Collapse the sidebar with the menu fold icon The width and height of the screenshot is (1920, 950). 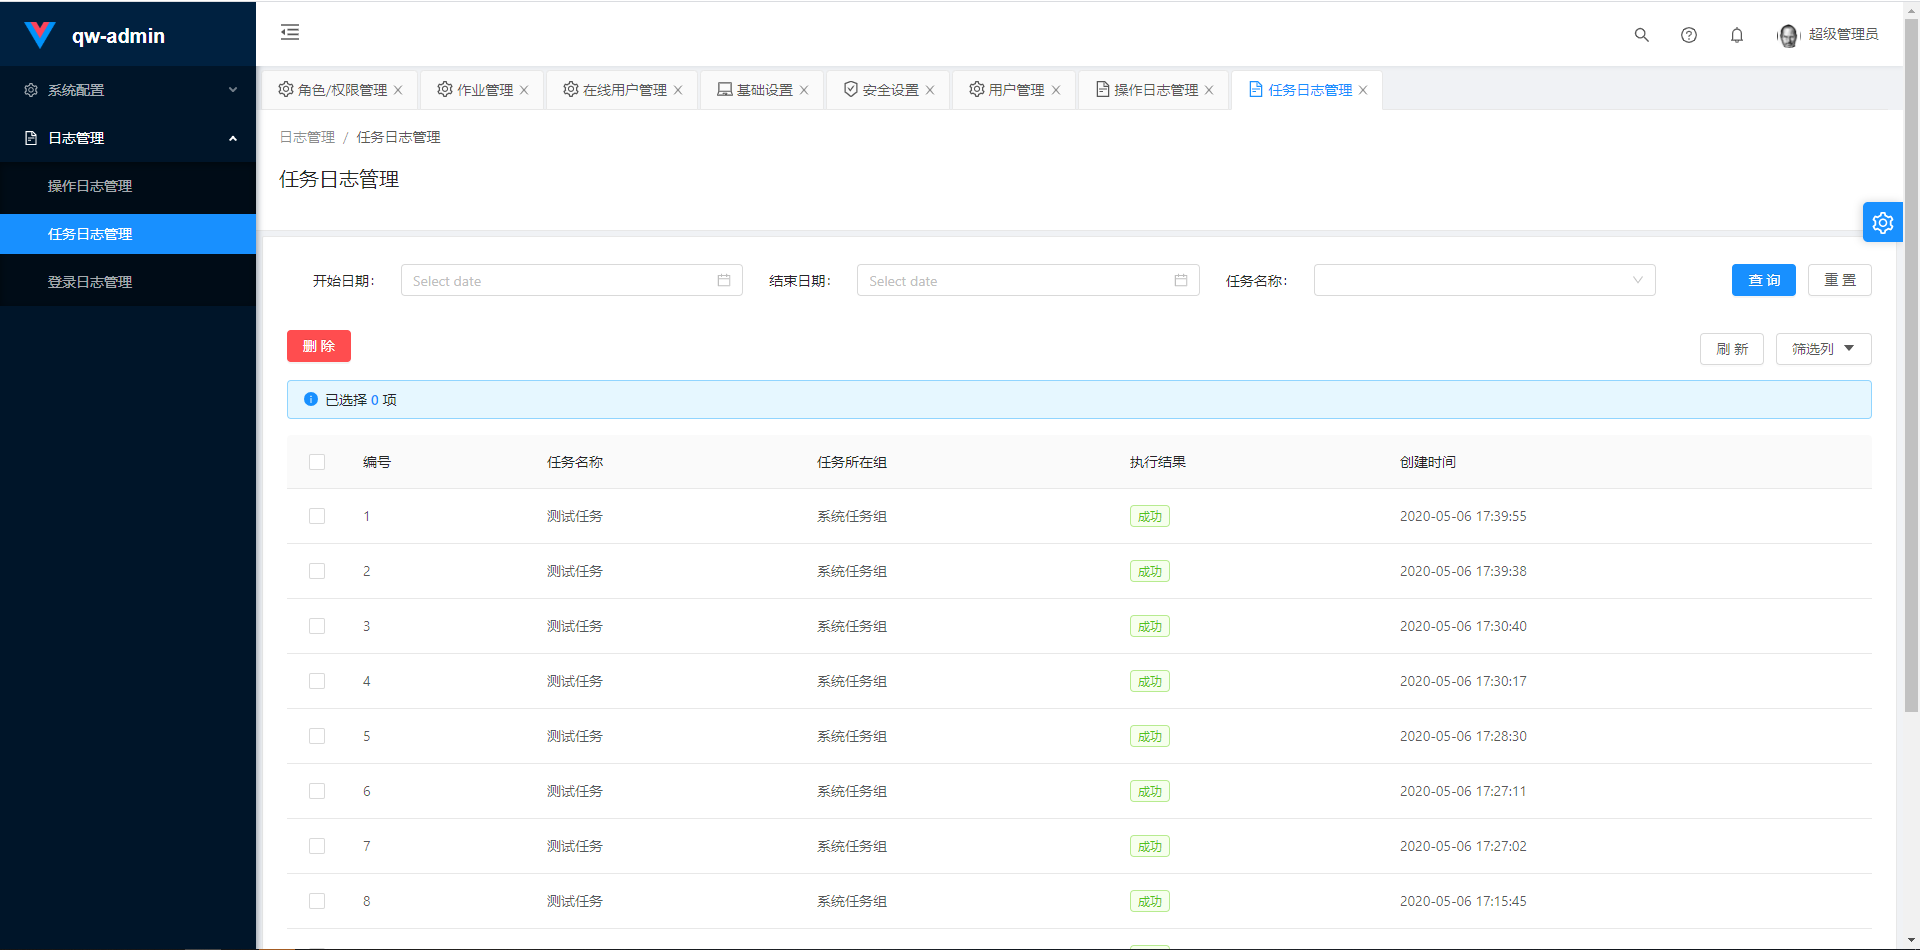coord(290,32)
